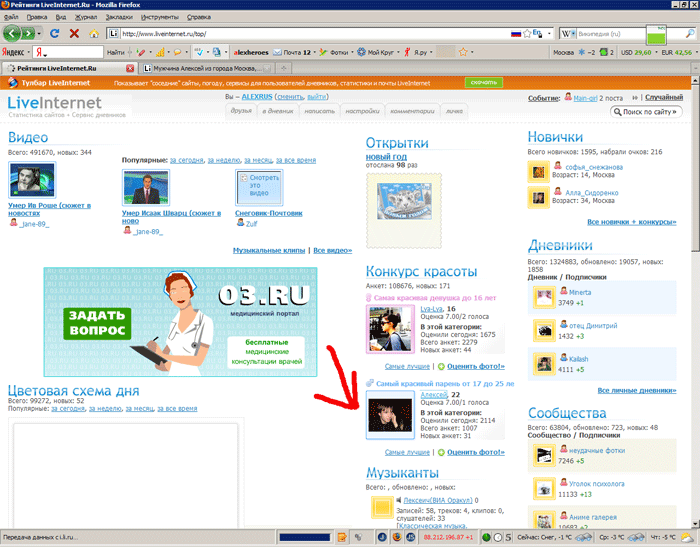The height and width of the screenshot is (547, 700).
Task: Click the EUR 42,56 currency rate
Action: pyautogui.click(x=677, y=52)
